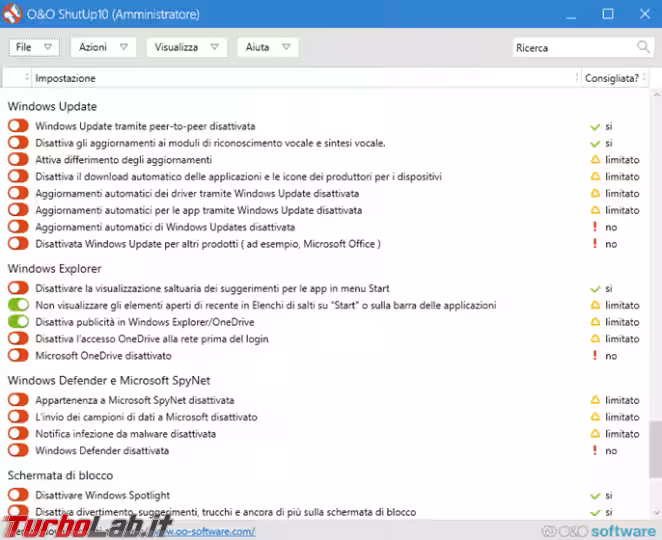
Task: Sort by the Impostazione column header
Action: [304, 78]
